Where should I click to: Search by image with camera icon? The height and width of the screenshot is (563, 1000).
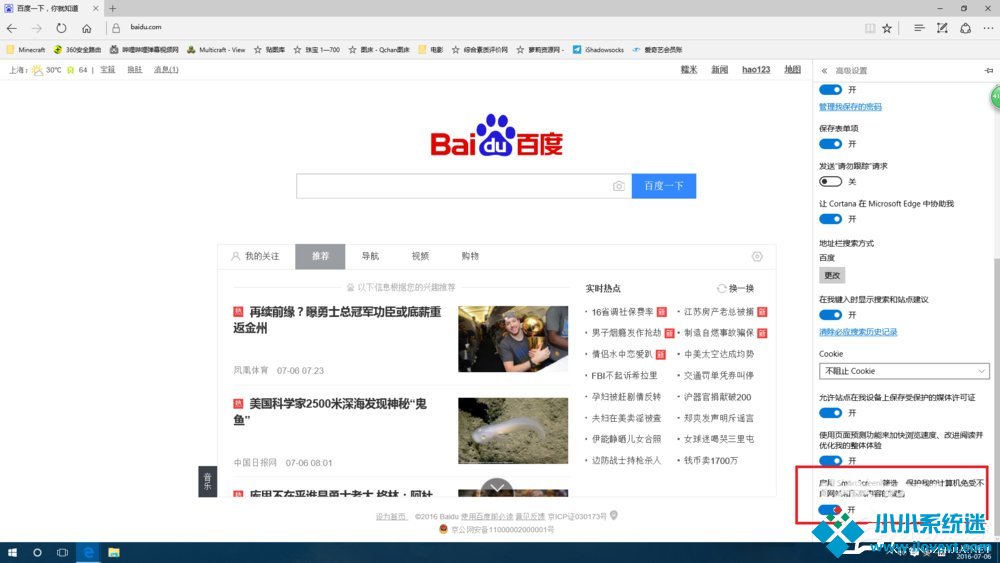pos(619,186)
